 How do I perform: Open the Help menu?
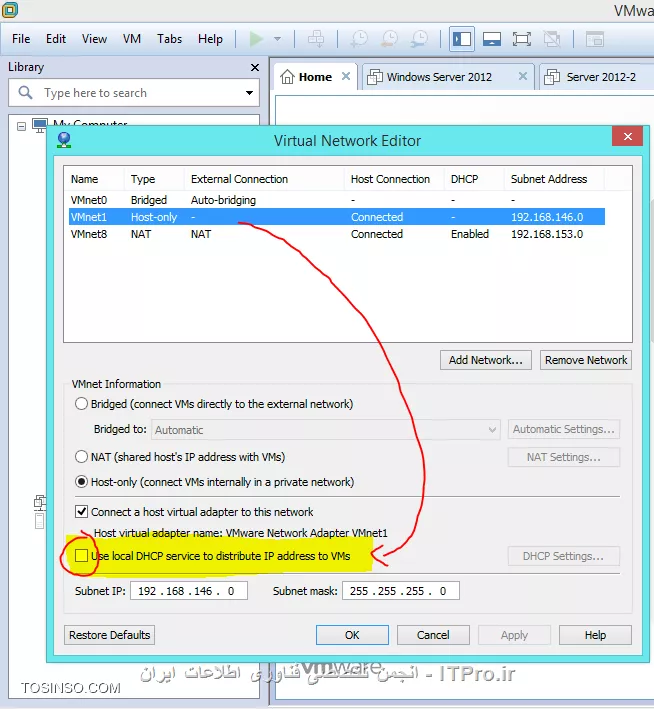pyautogui.click(x=210, y=39)
